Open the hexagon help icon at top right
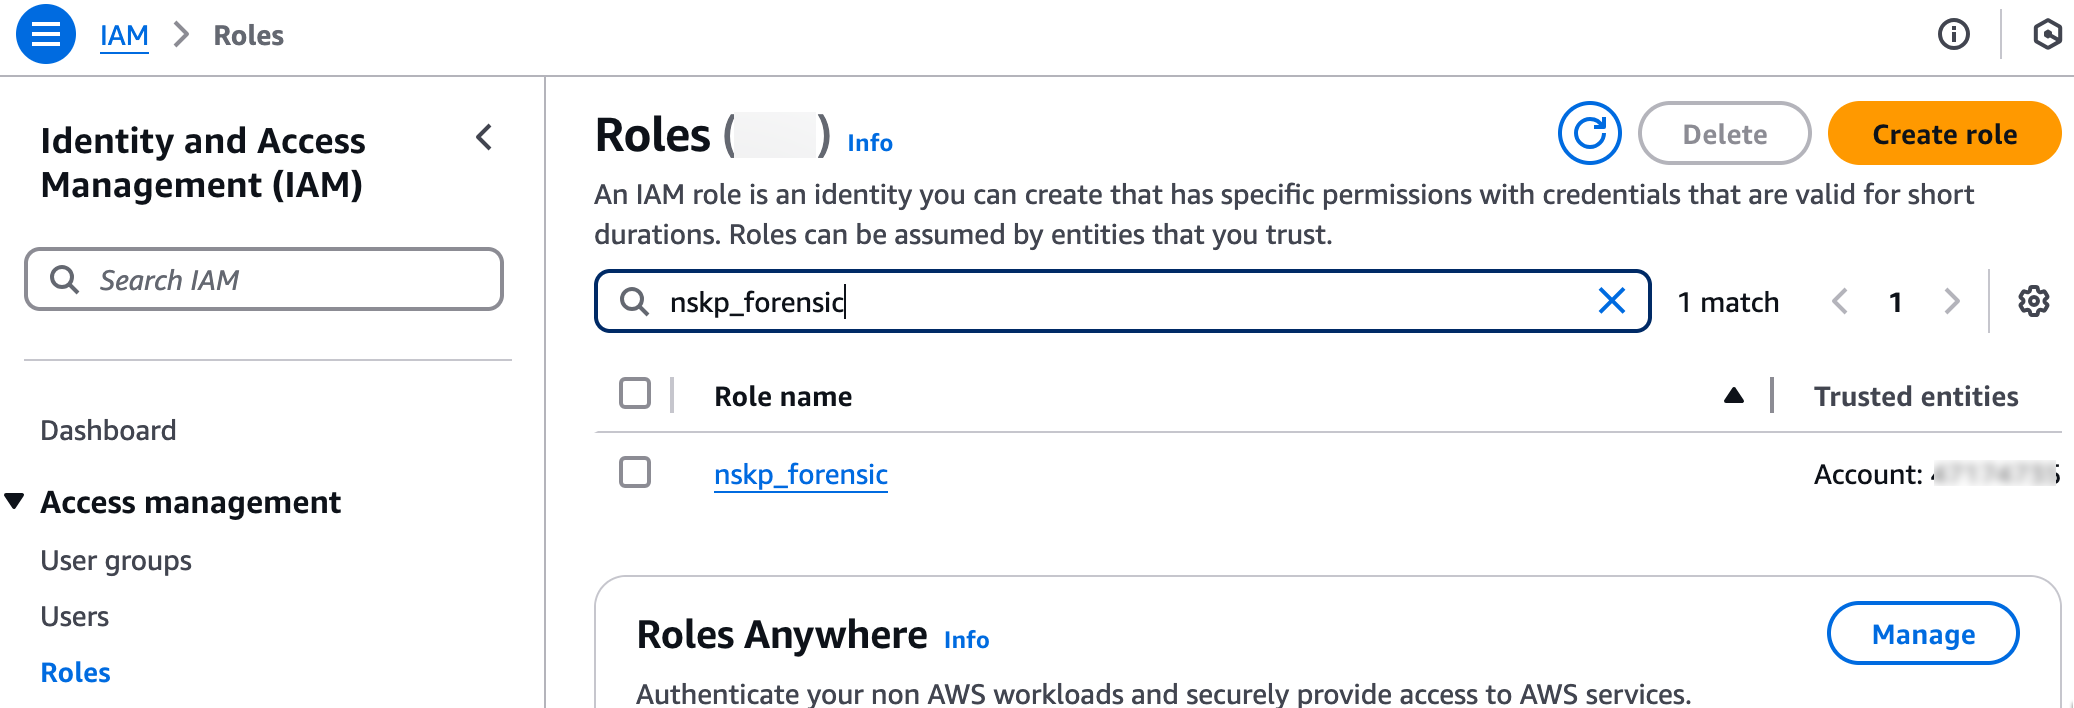The height and width of the screenshot is (708, 2074). click(x=2047, y=35)
